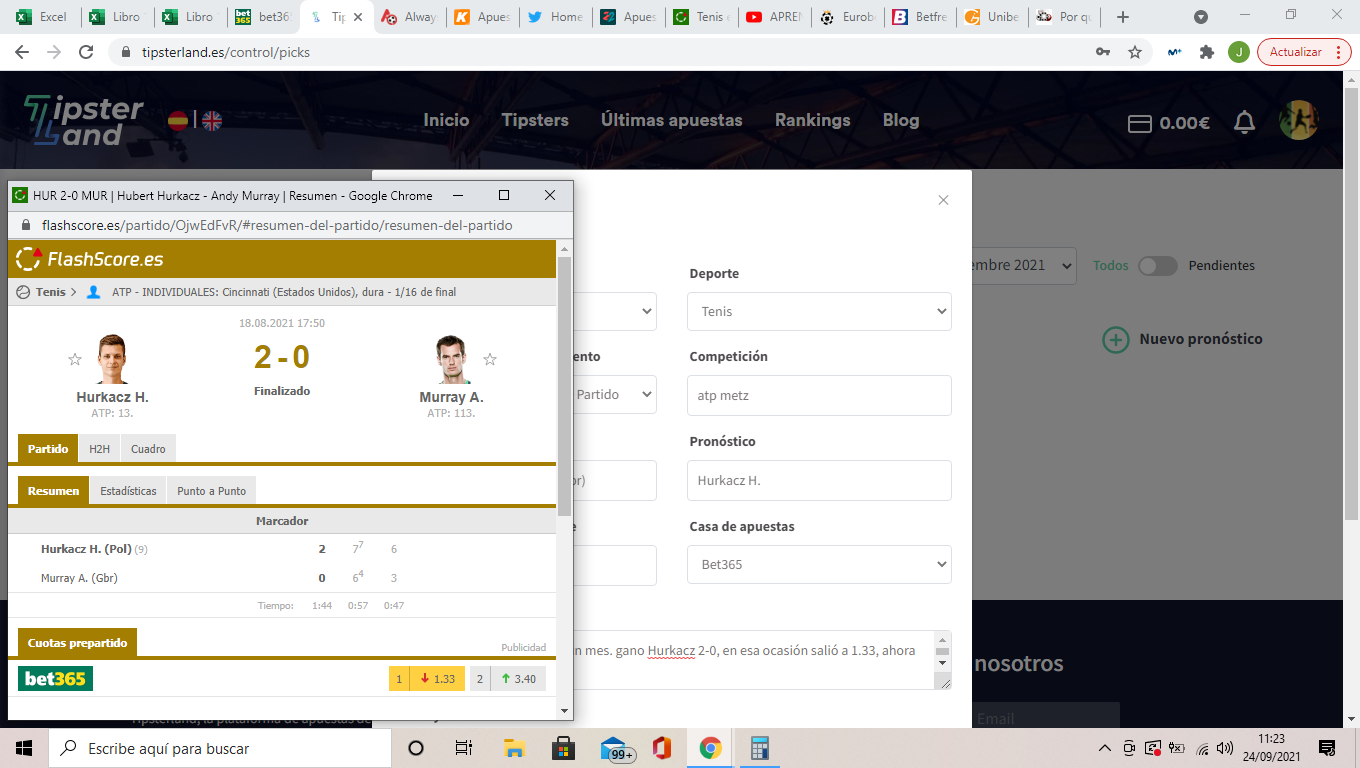Switch site language to Spanish flag
Screen dimensions: 1360x768
pos(178,121)
